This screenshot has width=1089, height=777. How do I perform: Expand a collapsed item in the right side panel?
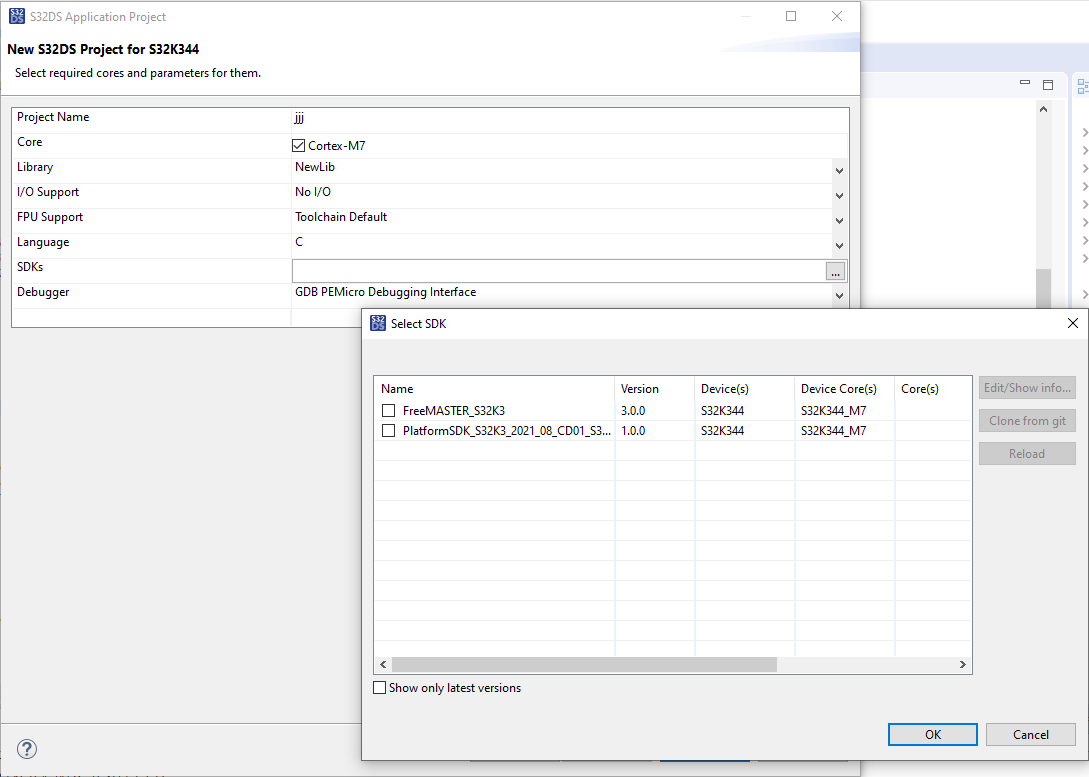pyautogui.click(x=1084, y=130)
